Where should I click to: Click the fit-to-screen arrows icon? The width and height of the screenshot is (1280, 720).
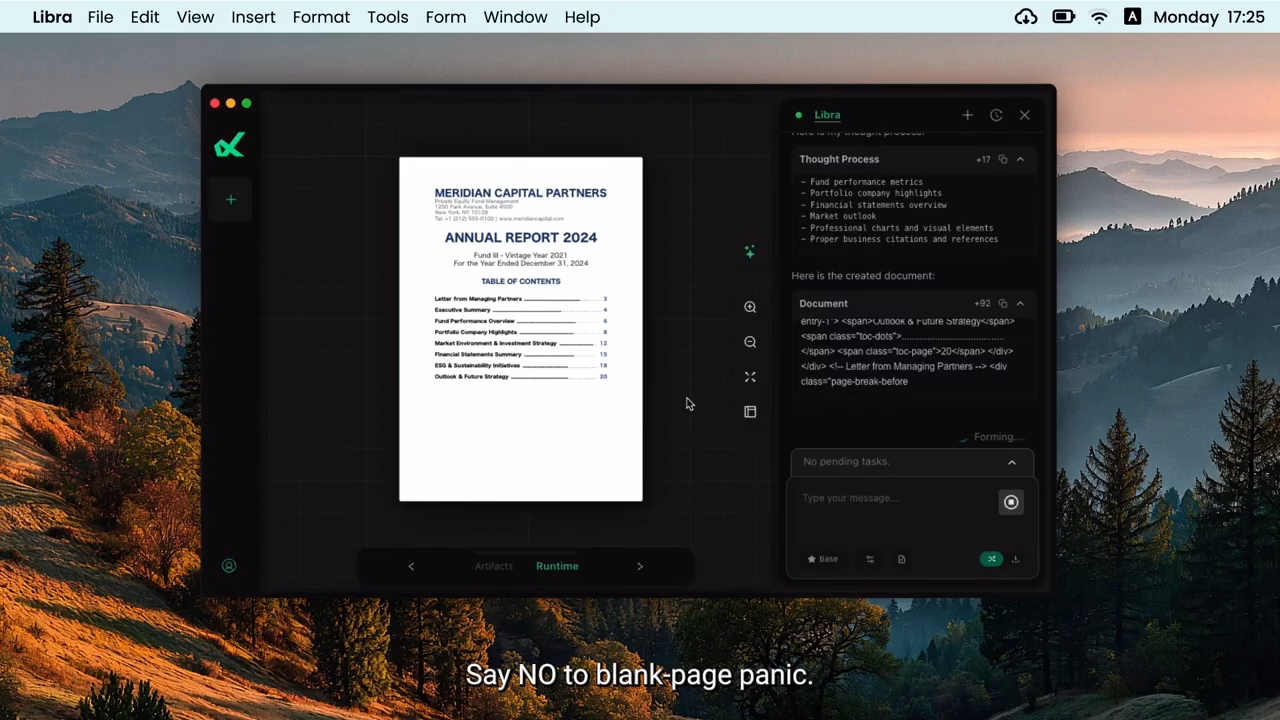click(750, 377)
